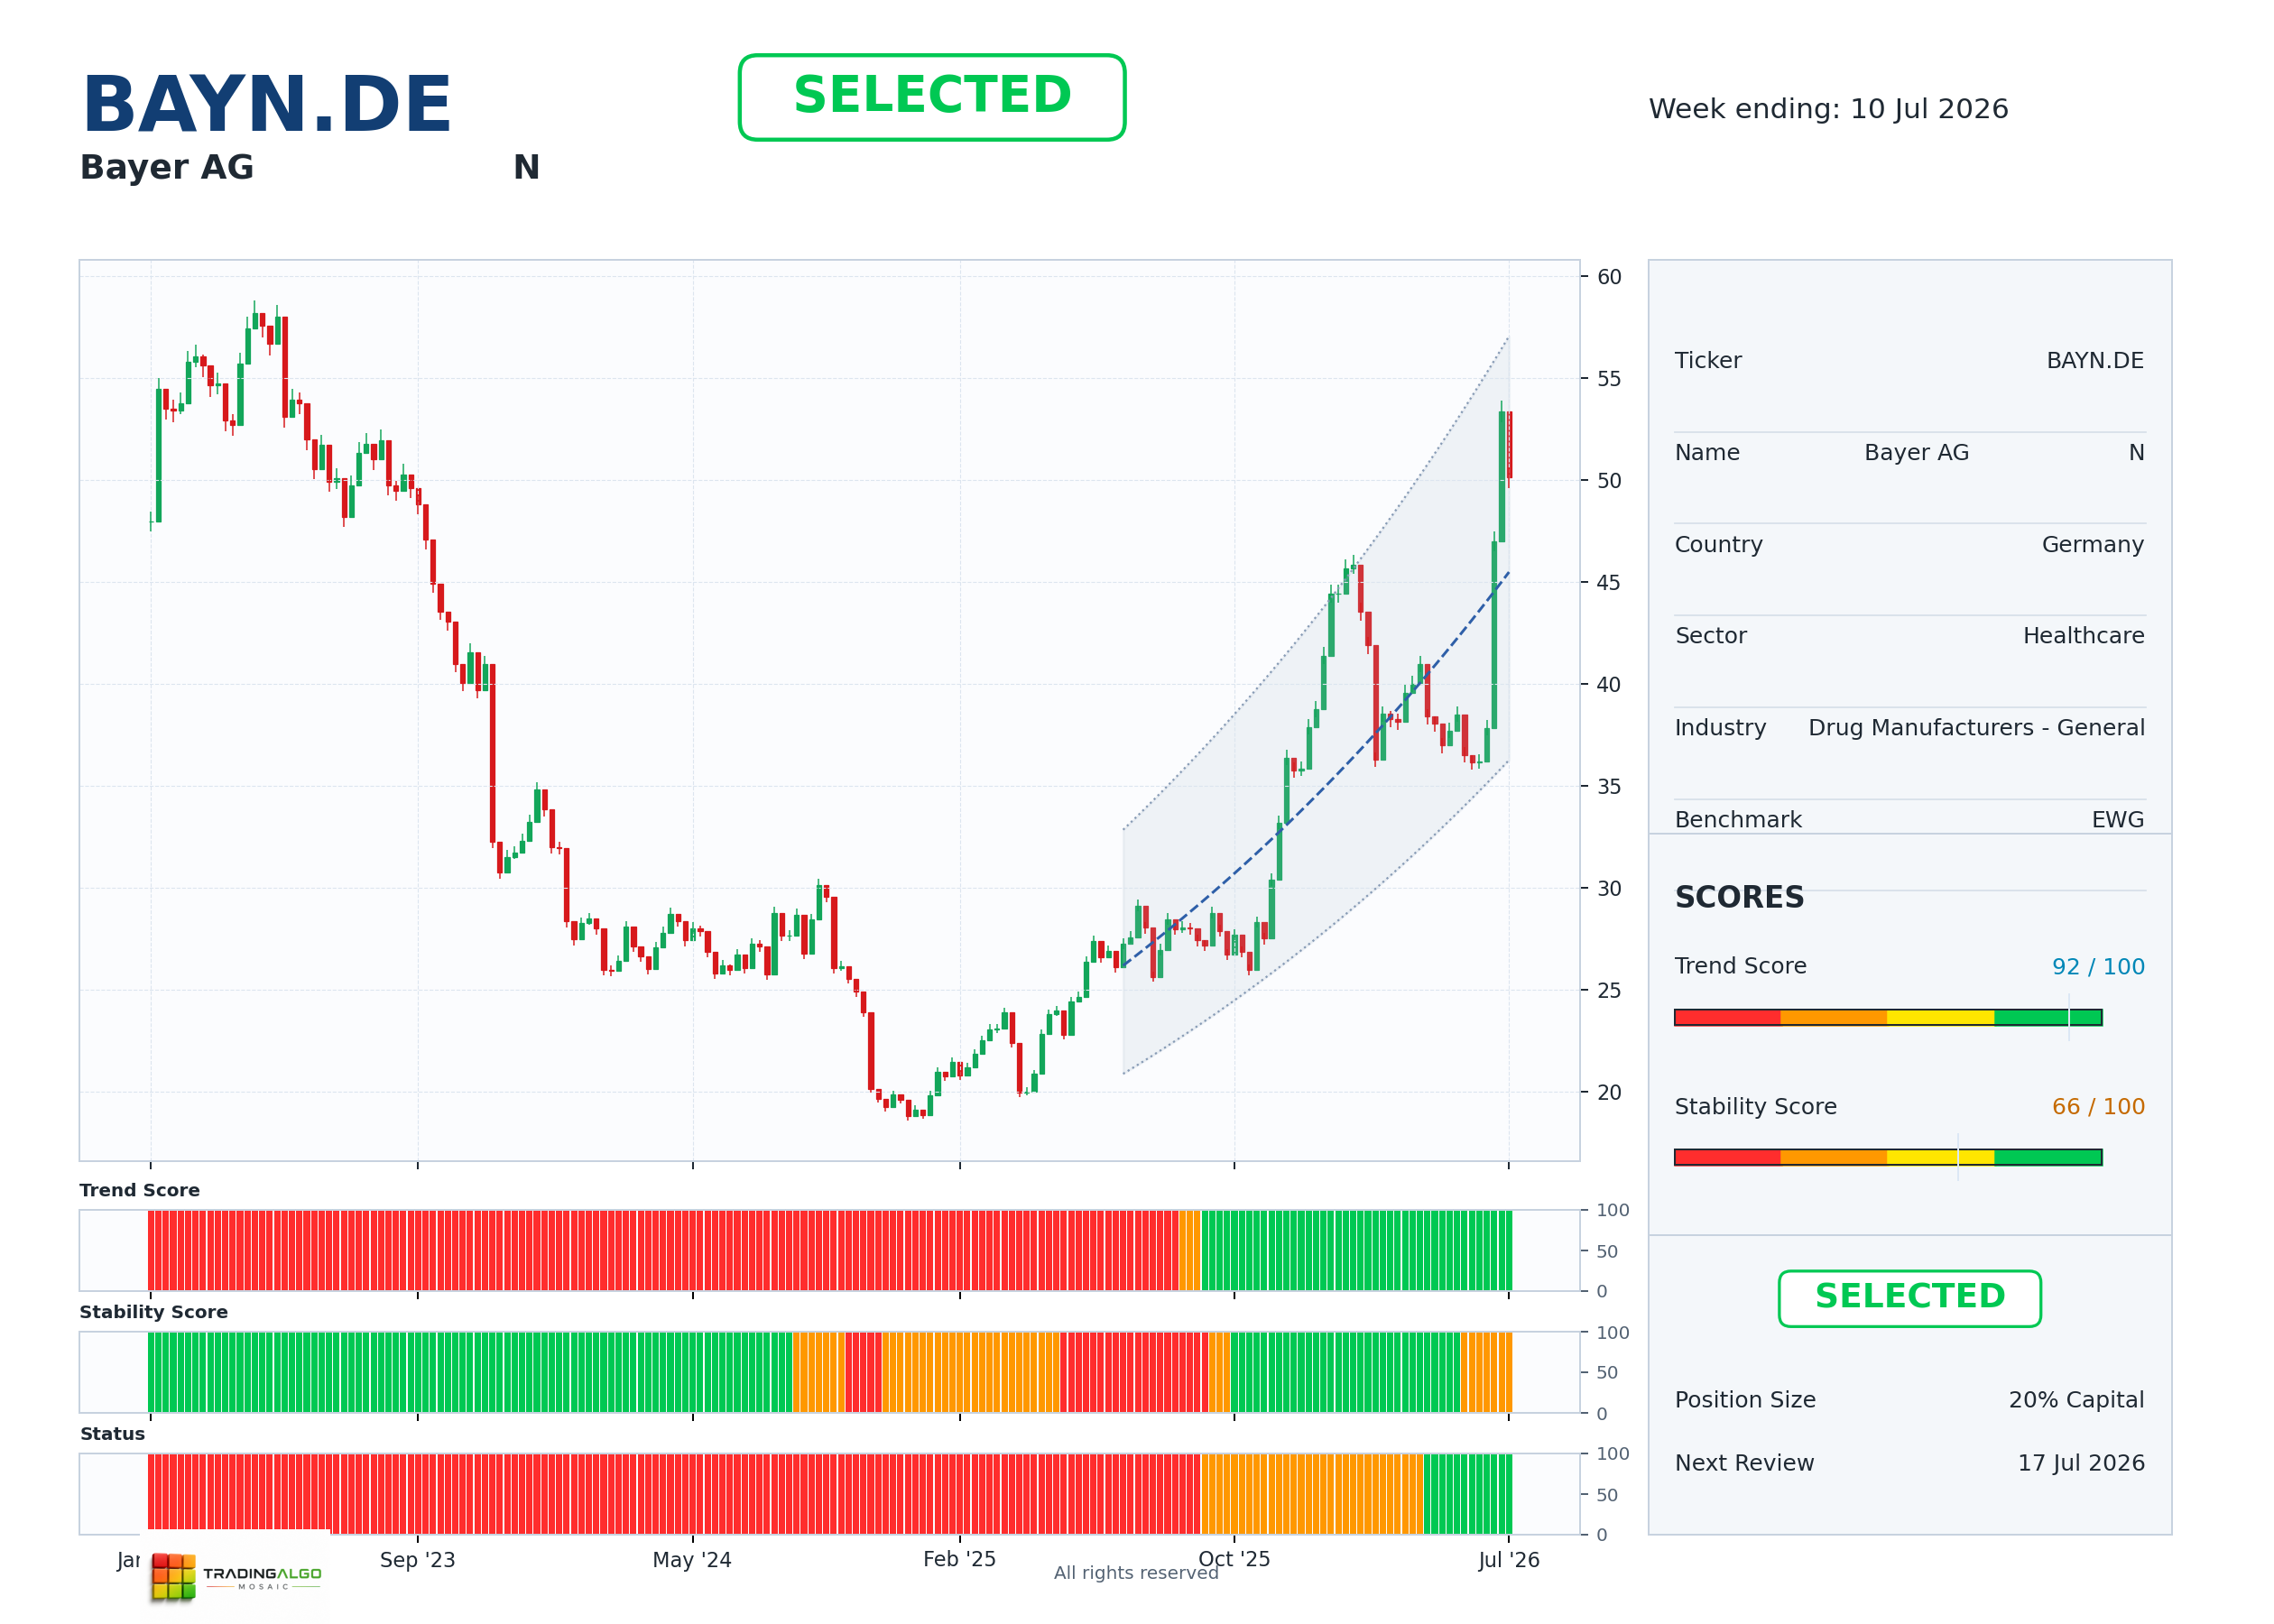Image resolution: width=2274 pixels, height=1624 pixels.
Task: Click the orange segment of the Status history
Action: coord(1311,1494)
